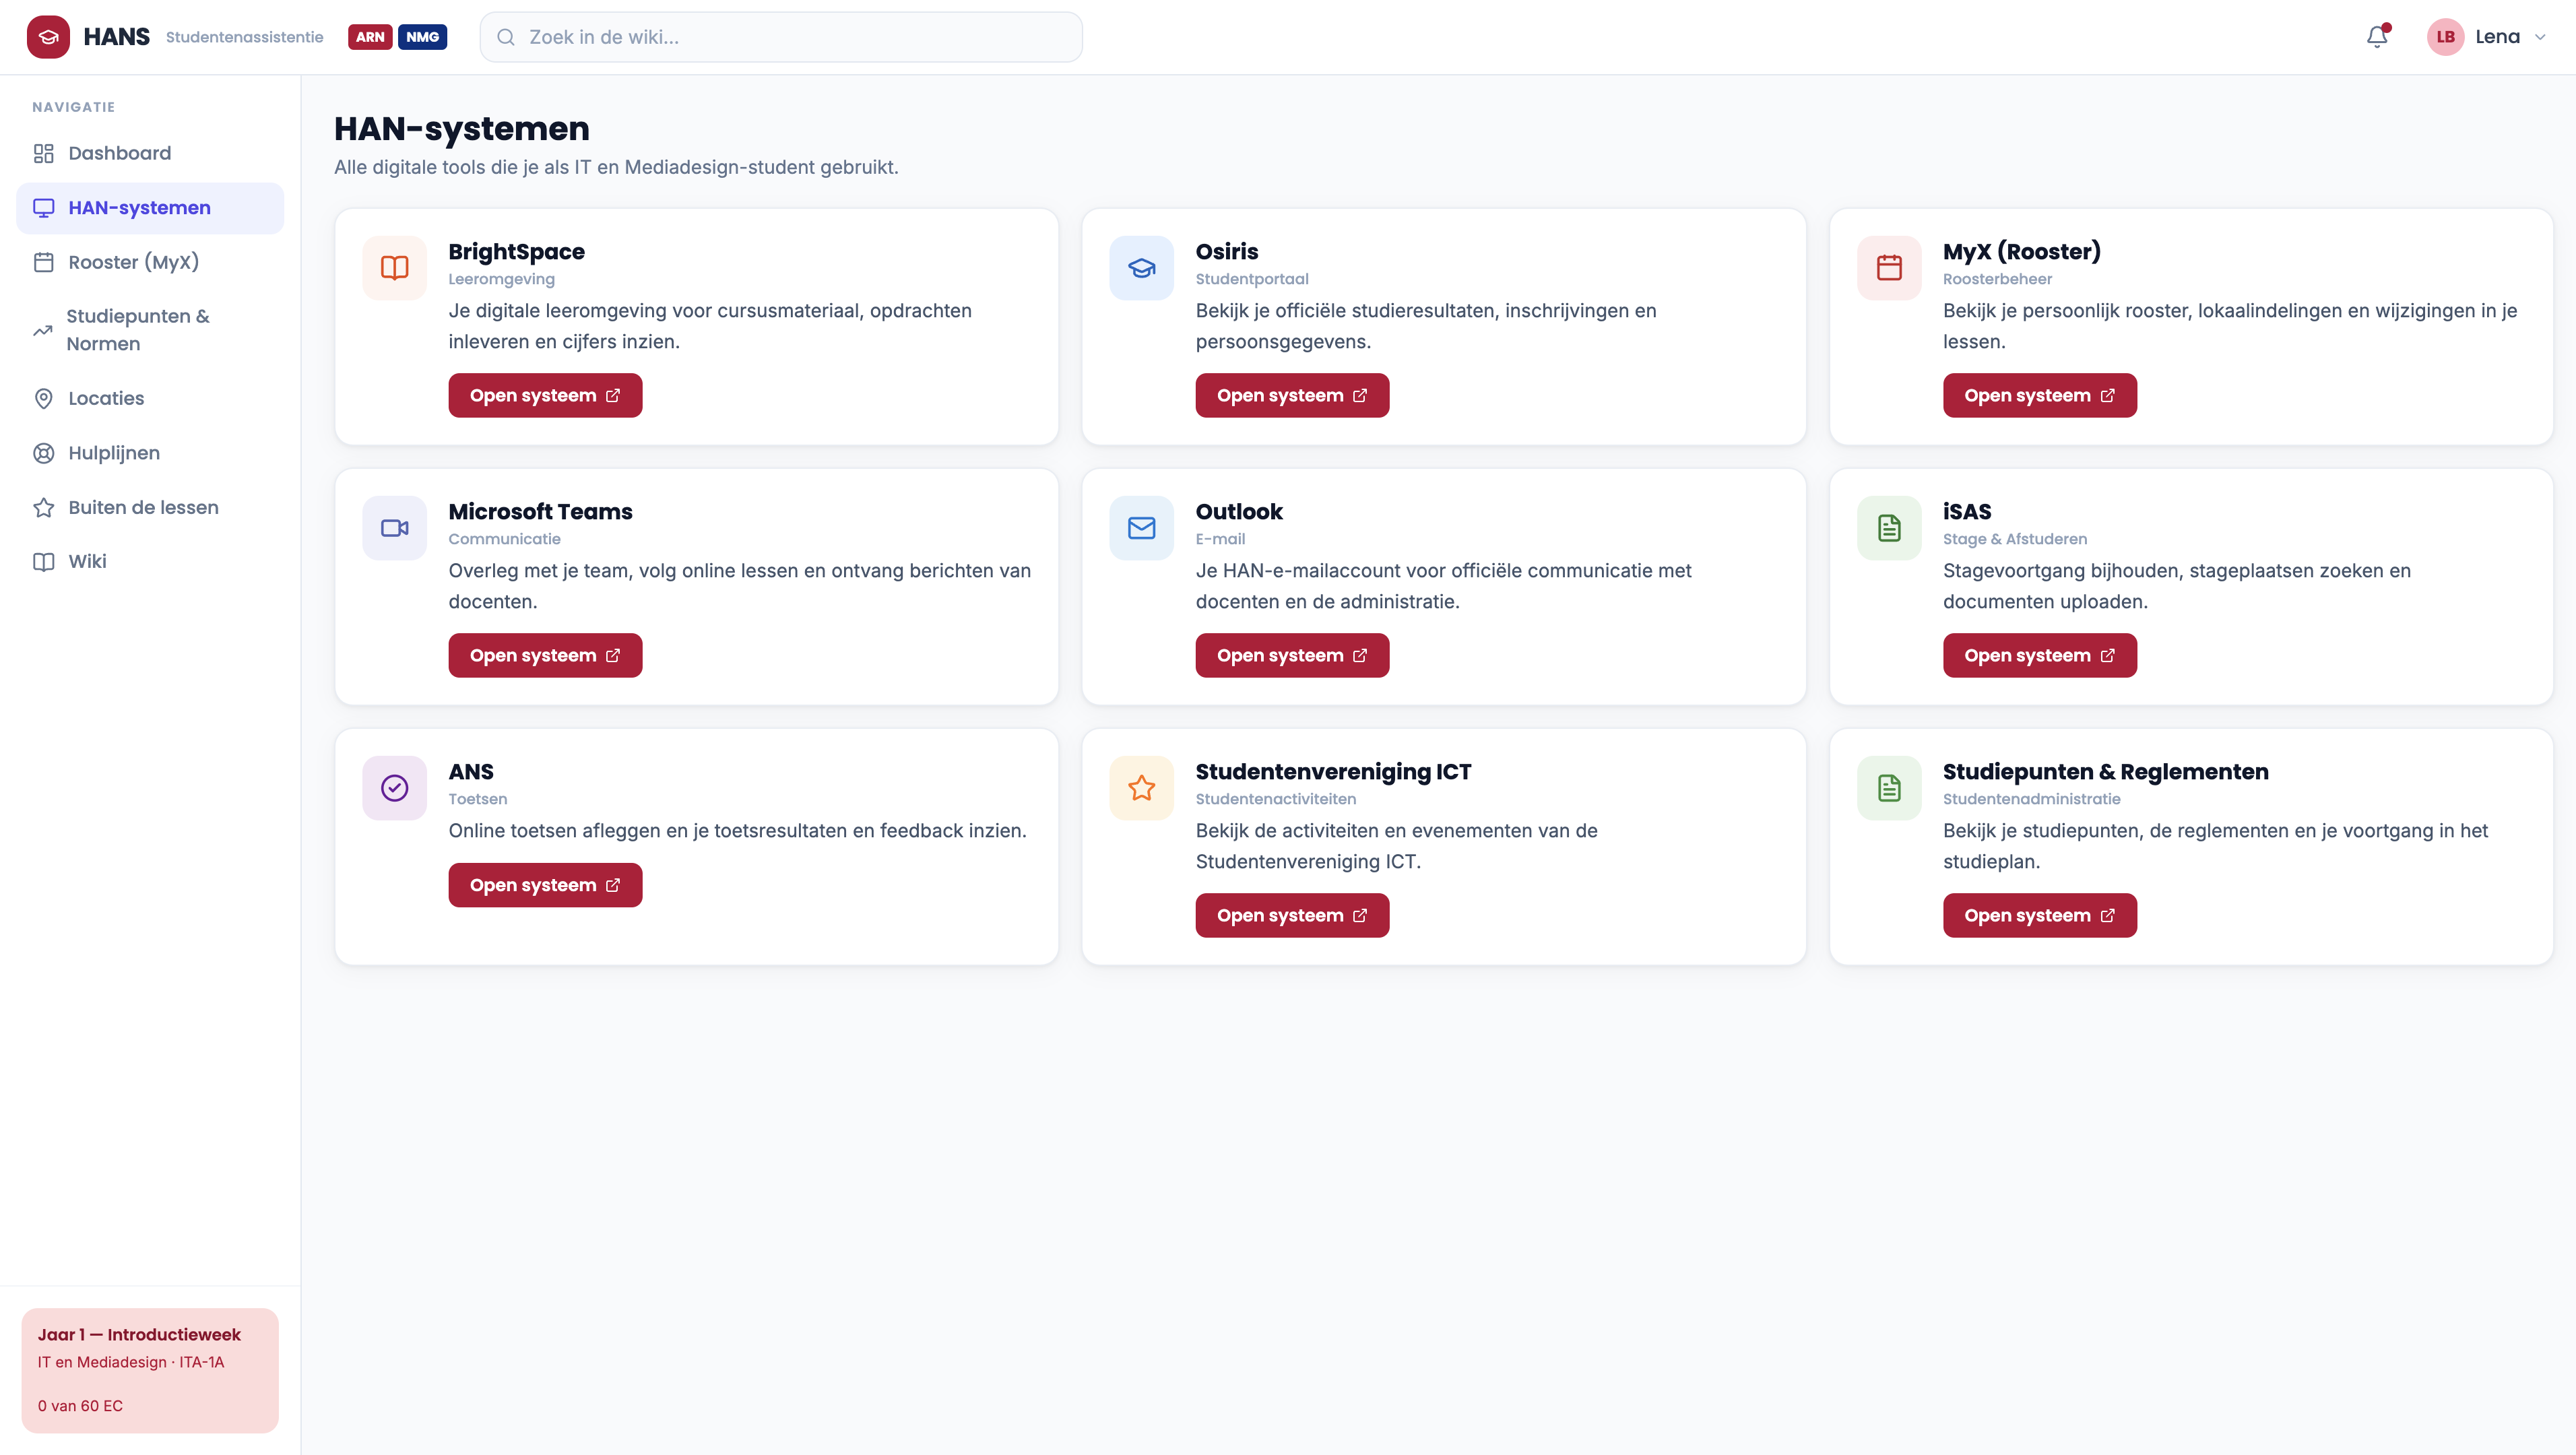The image size is (2576, 1455).
Task: Click the Microsoft Teams video icon
Action: tap(394, 528)
